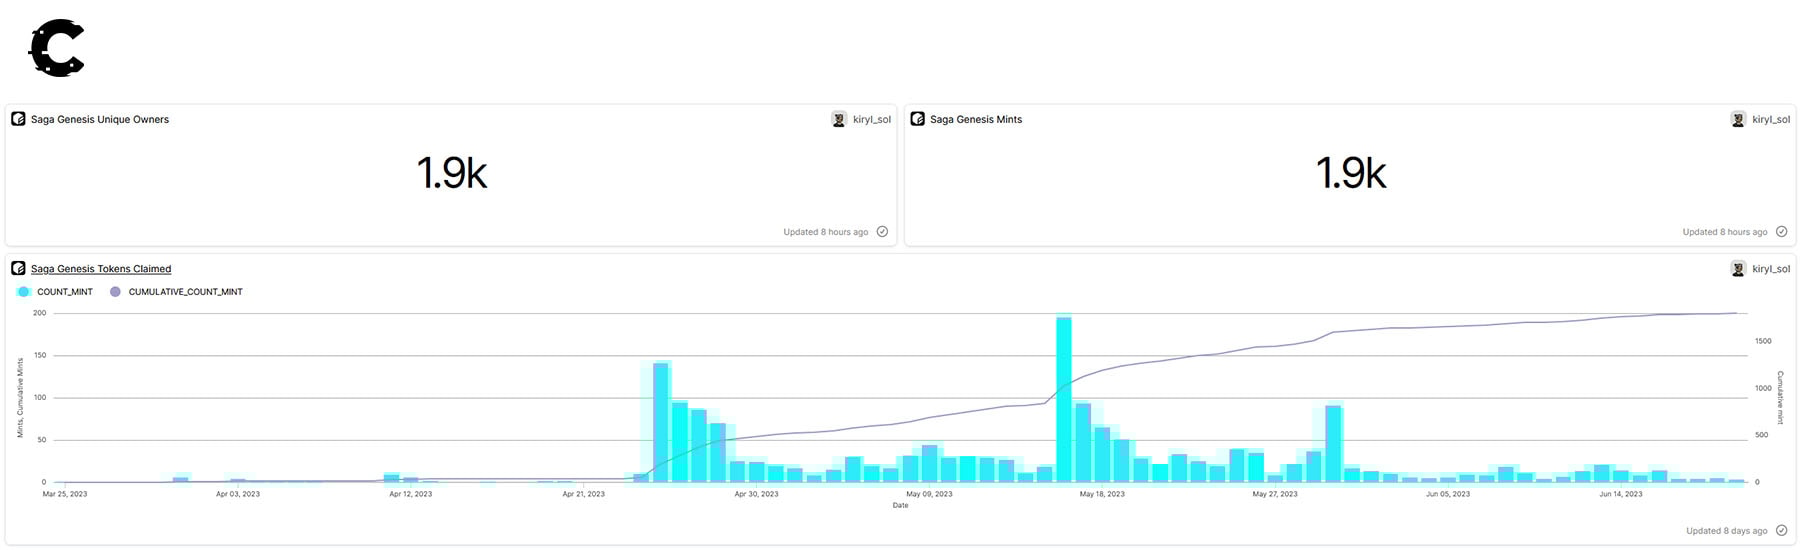The width and height of the screenshot is (1800, 550).
Task: Click update checkmark icon below the chart
Action: click(x=1781, y=530)
